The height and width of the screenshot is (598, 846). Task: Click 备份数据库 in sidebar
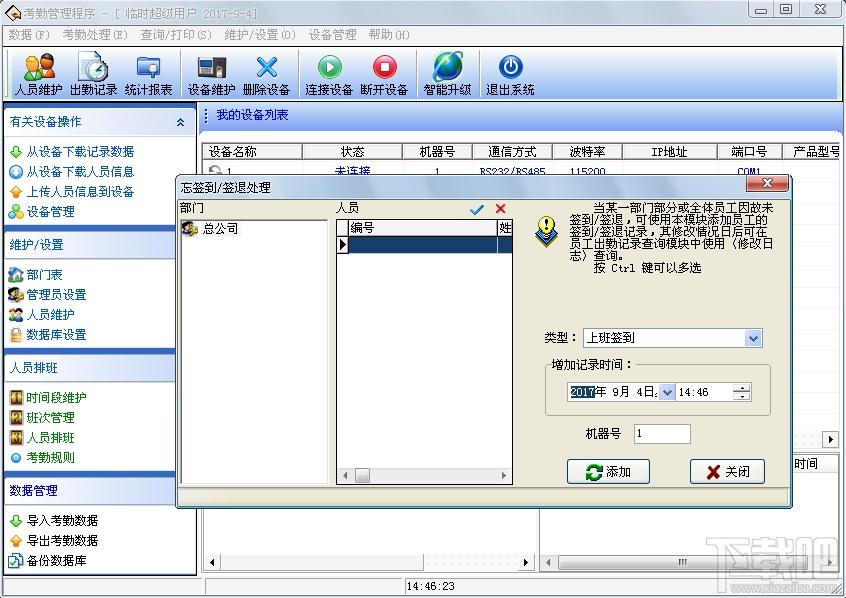tap(56, 561)
